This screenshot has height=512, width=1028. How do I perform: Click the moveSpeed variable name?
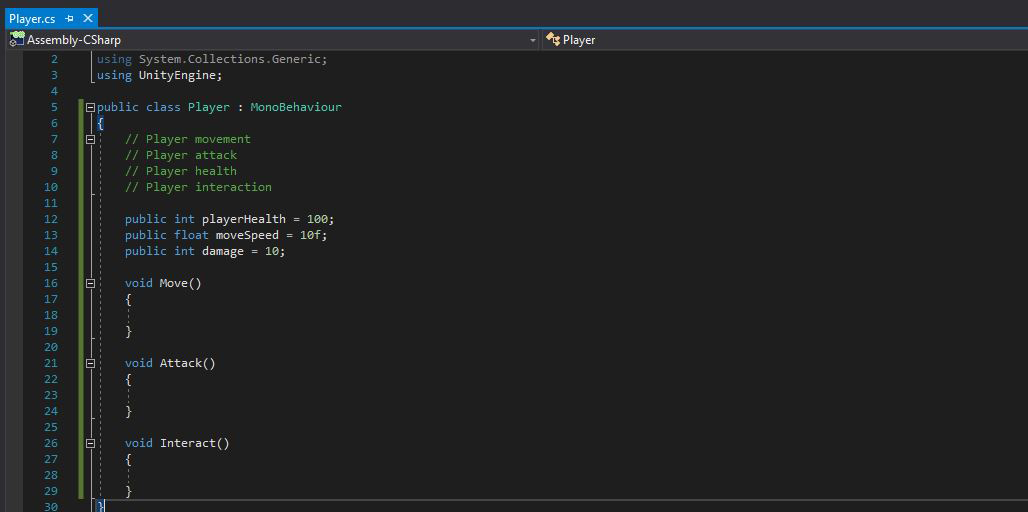(247, 235)
